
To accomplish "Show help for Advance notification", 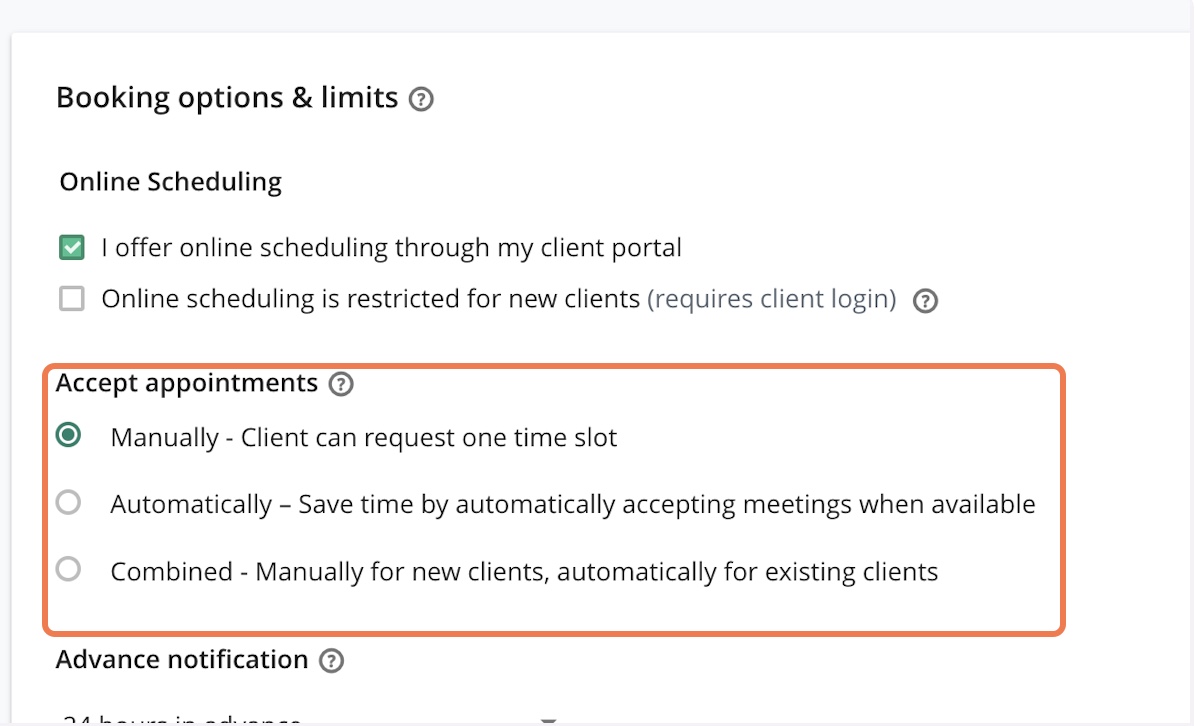I will 331,661.
